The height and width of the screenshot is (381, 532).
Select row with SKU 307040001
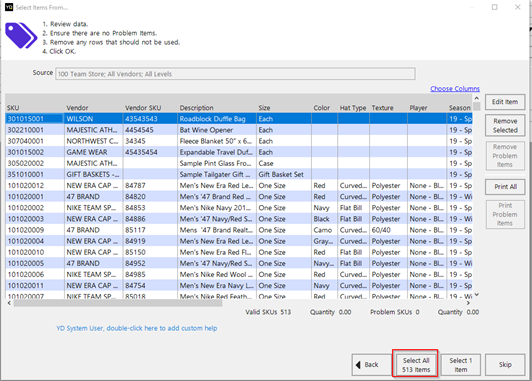239,141
